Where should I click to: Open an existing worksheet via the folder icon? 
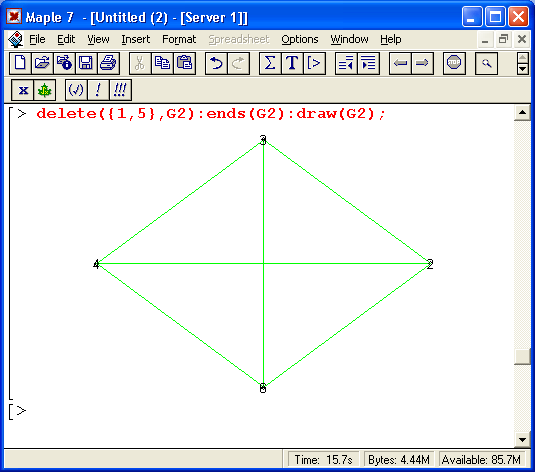(x=42, y=63)
